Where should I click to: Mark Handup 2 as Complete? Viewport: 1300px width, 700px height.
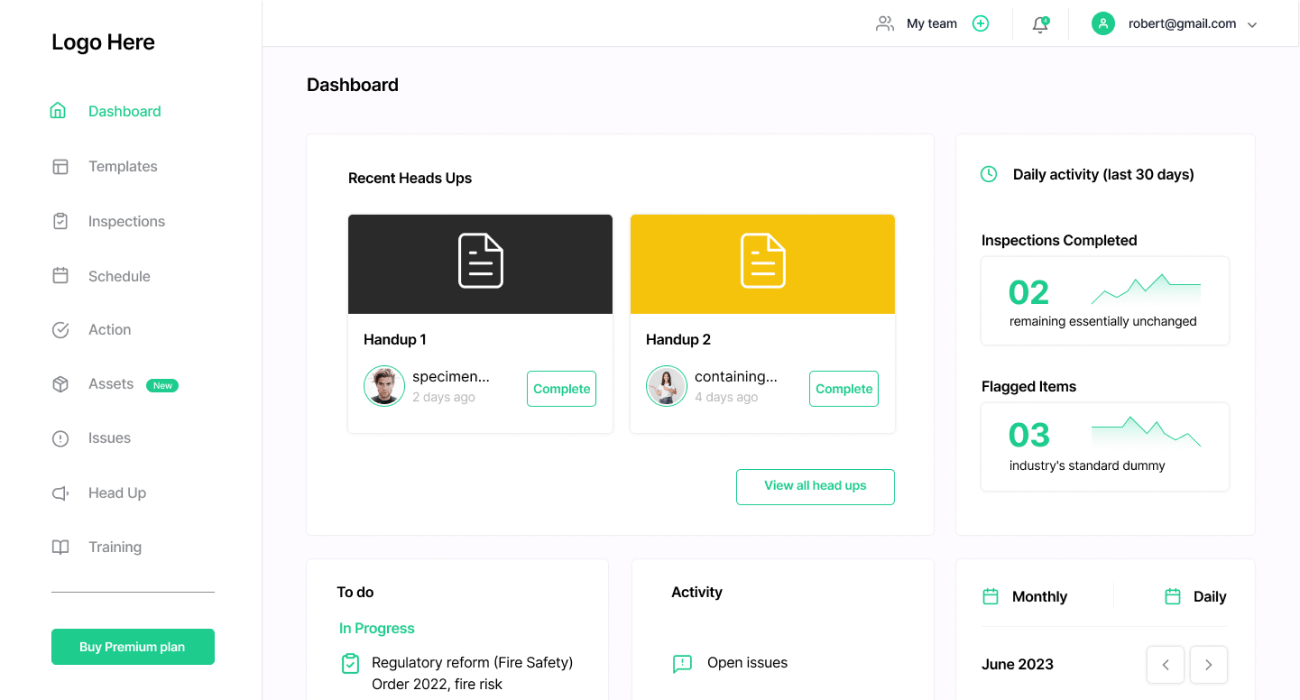(844, 389)
